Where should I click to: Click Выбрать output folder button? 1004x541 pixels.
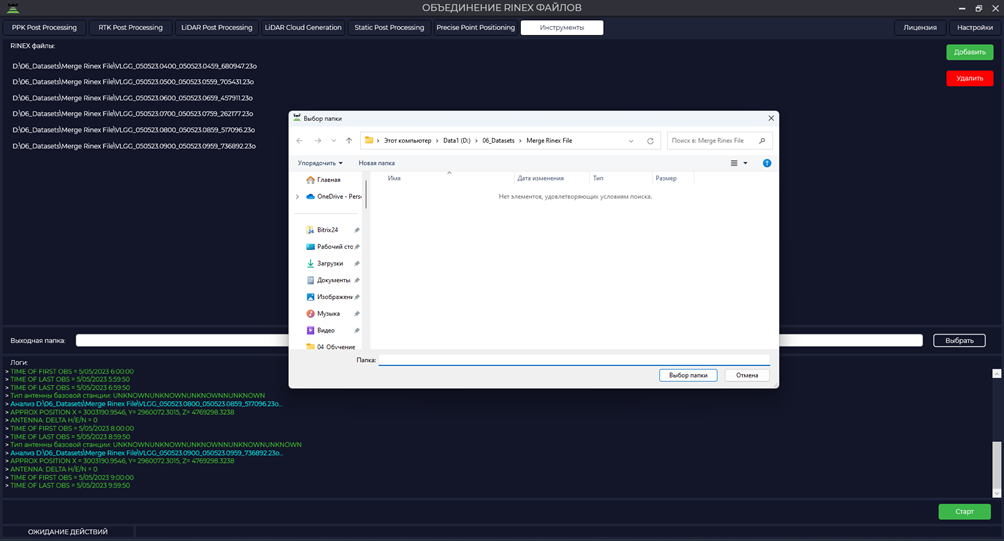959,341
